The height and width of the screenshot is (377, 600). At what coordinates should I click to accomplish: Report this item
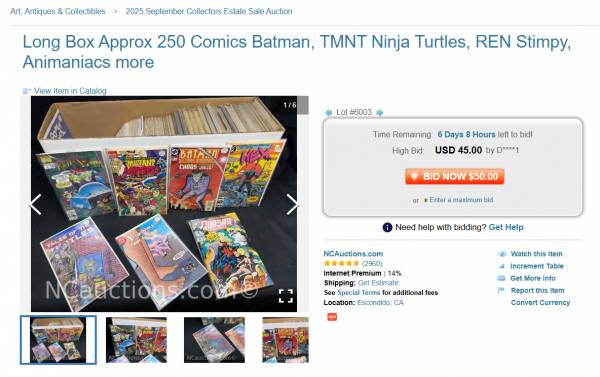(x=538, y=291)
